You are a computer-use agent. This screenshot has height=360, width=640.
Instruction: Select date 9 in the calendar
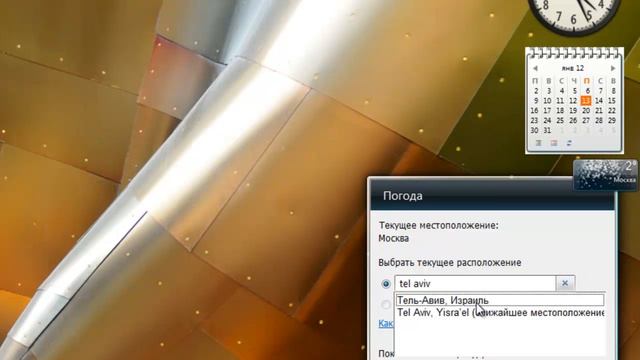(x=536, y=100)
